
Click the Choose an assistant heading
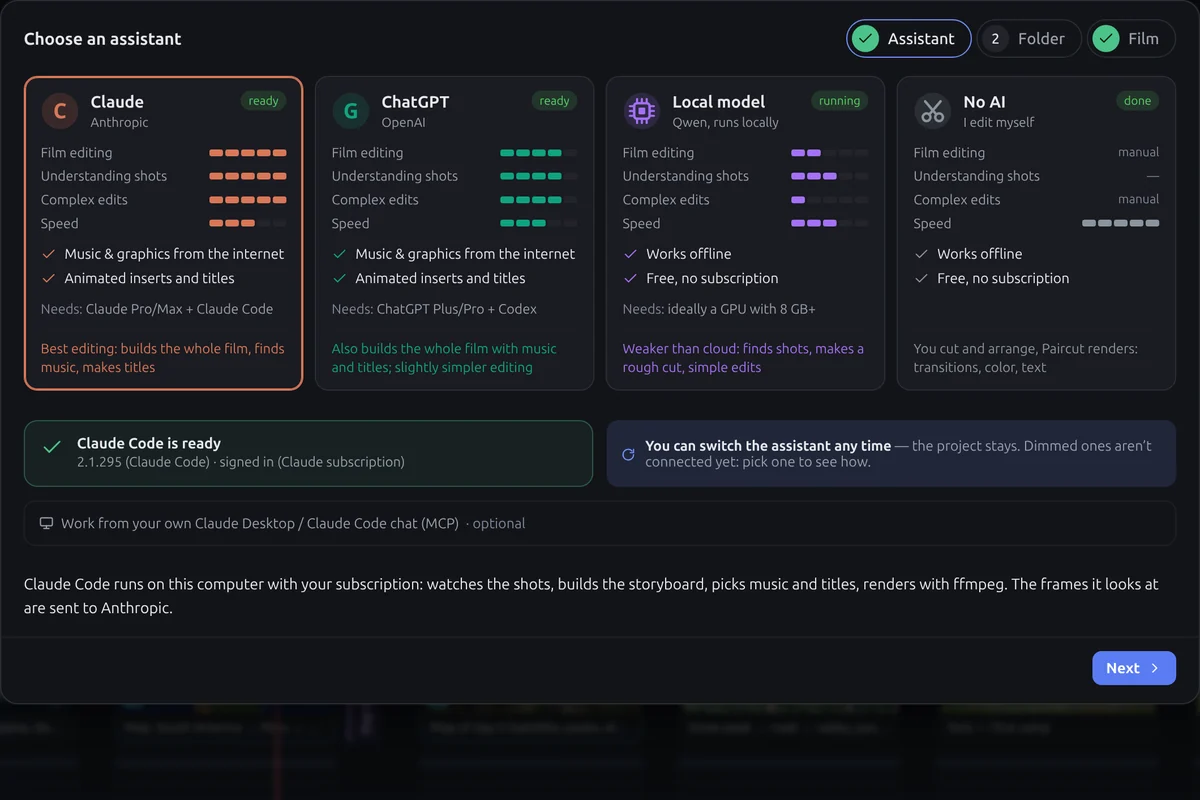pos(103,39)
